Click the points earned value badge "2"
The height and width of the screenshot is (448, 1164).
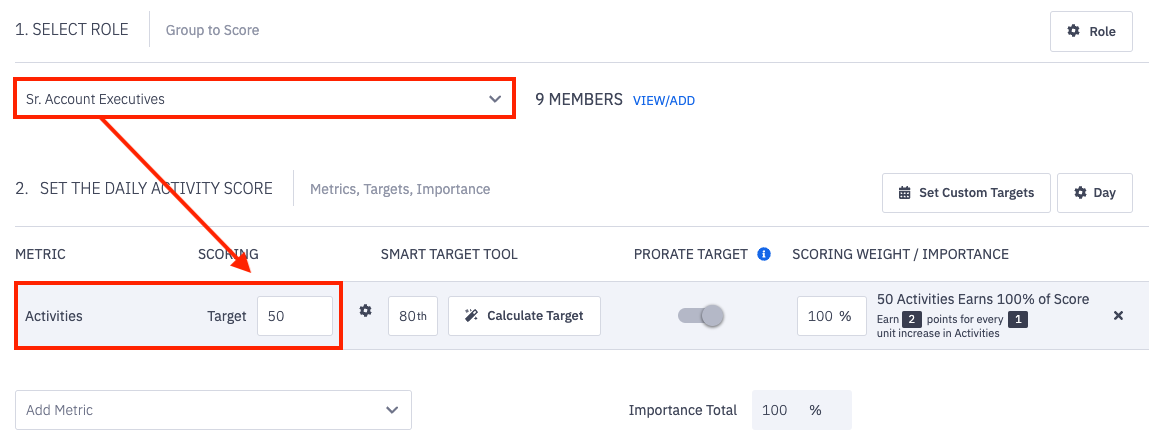[x=911, y=320]
